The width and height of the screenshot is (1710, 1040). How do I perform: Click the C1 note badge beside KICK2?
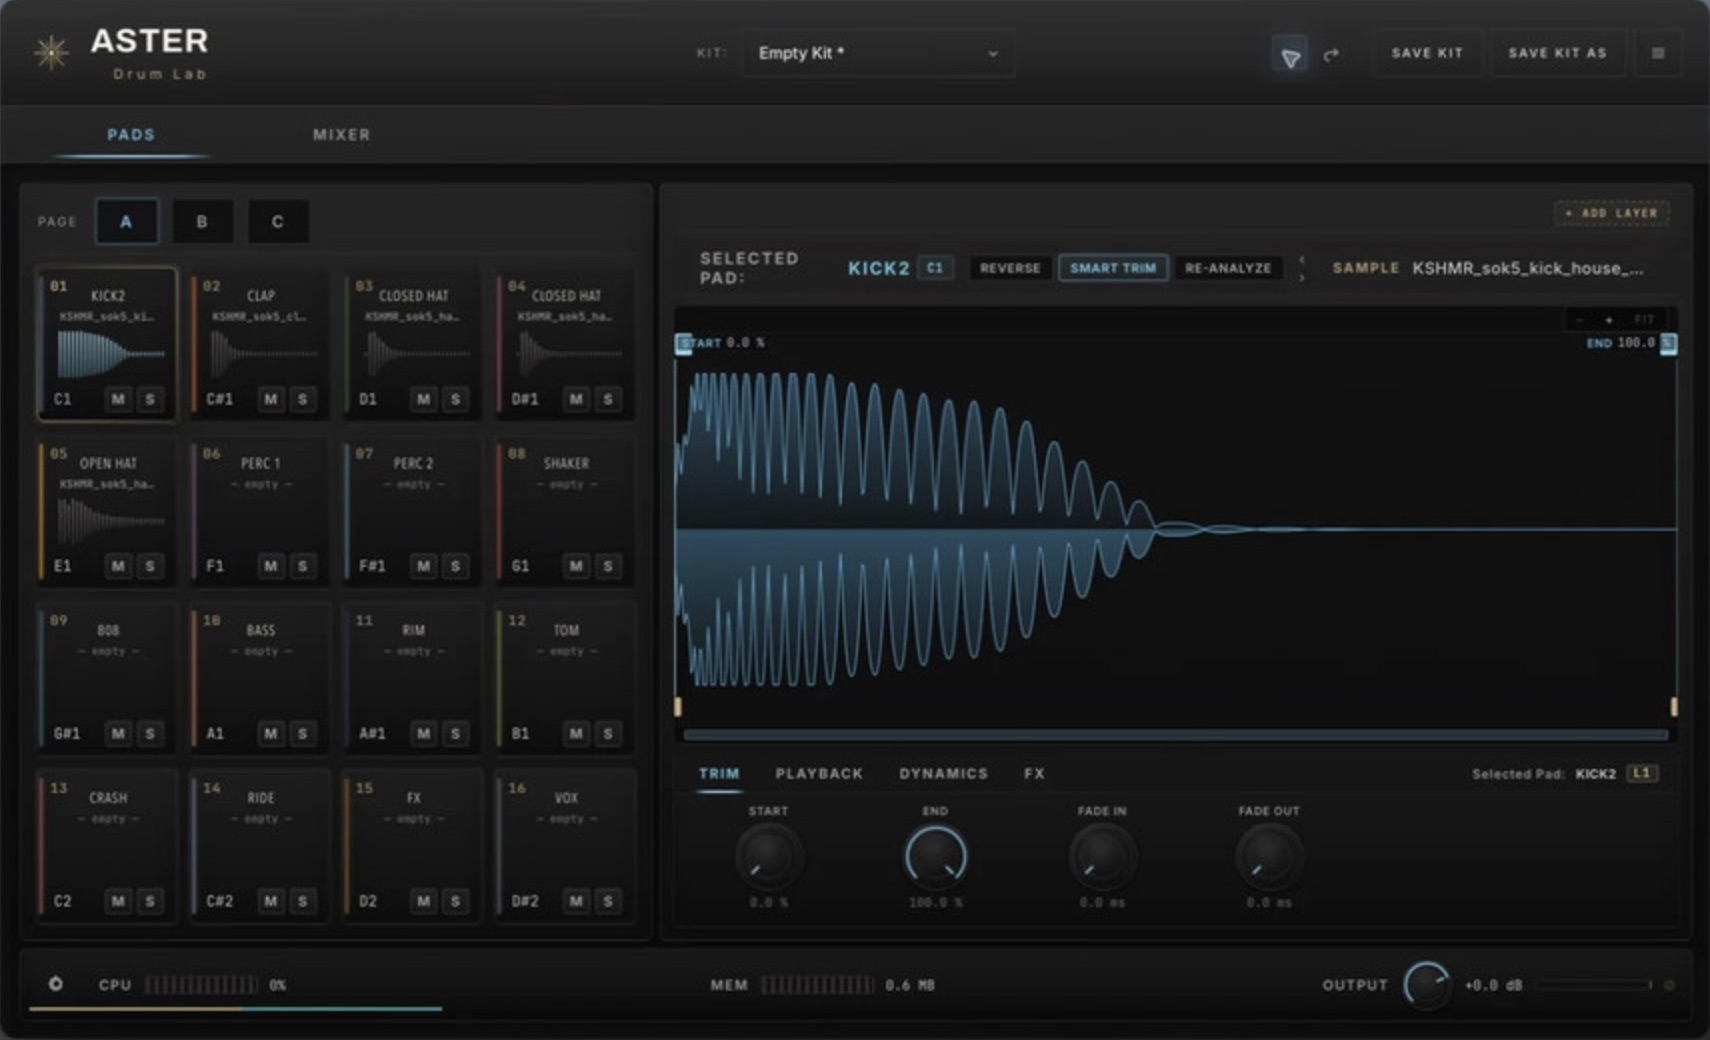click(x=935, y=268)
